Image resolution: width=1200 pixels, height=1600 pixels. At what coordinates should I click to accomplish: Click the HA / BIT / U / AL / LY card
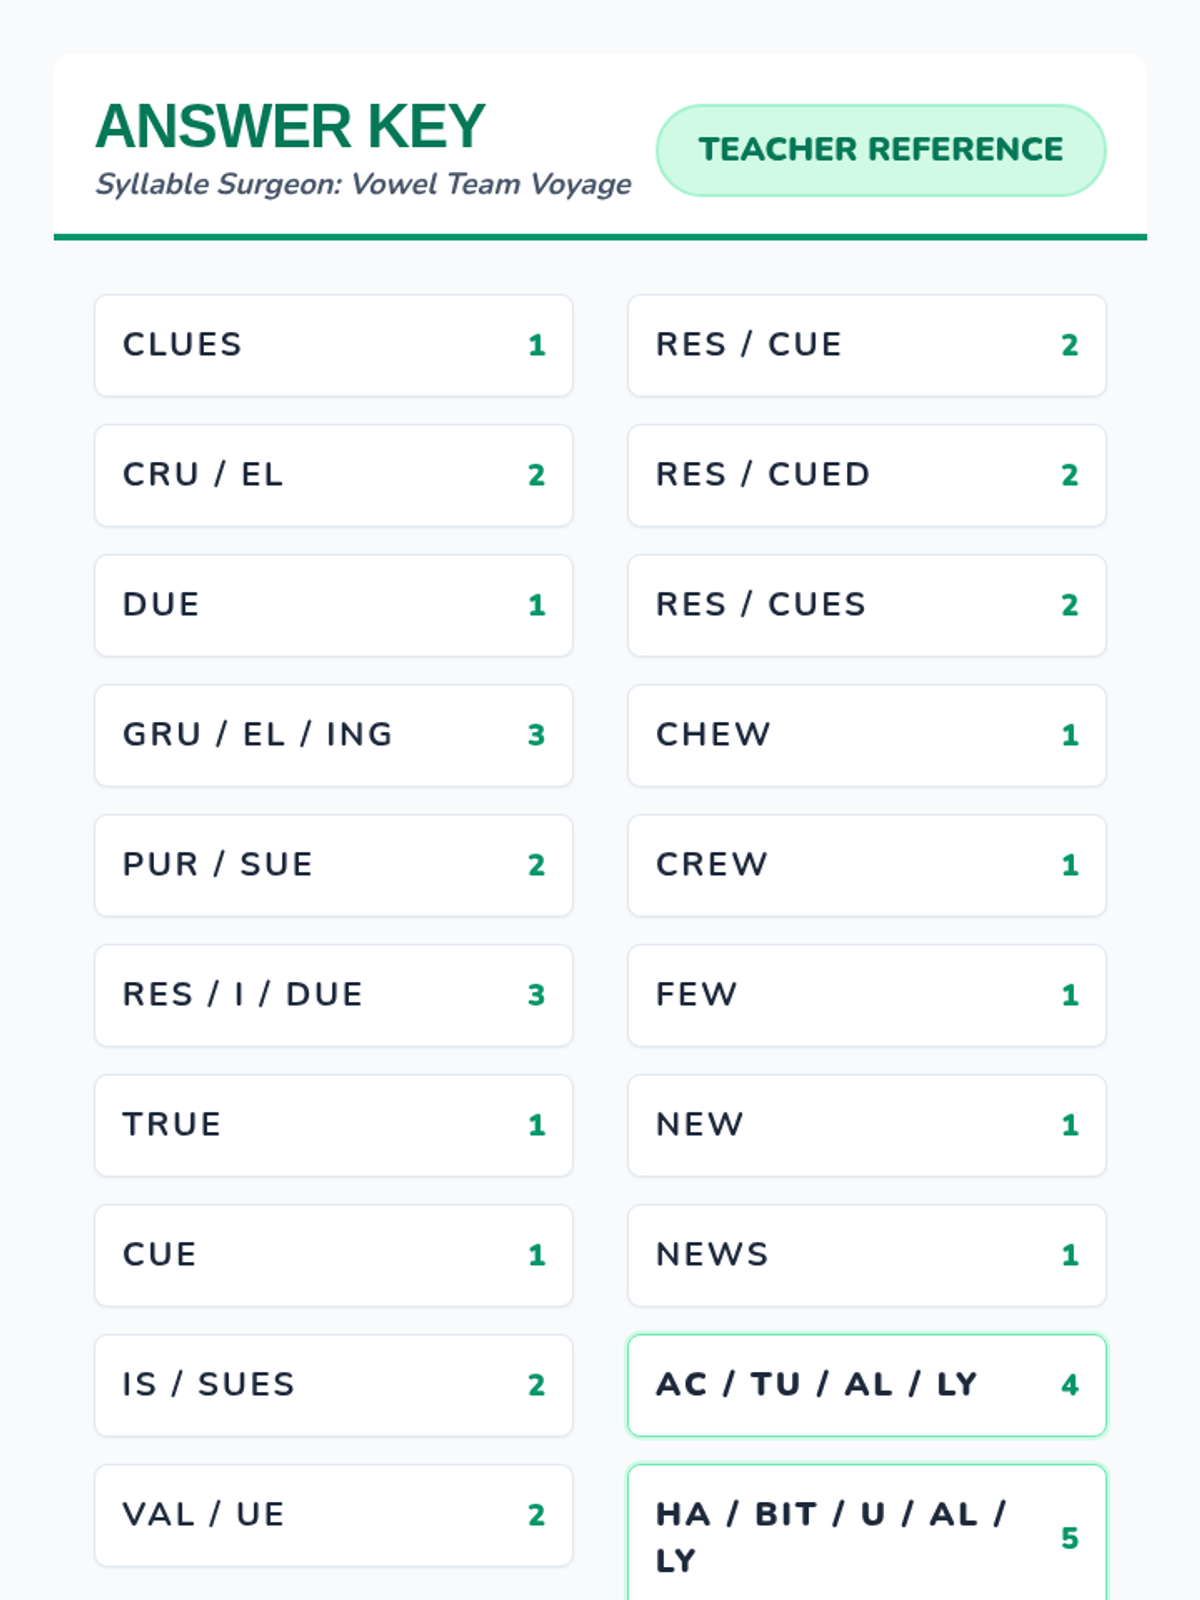coord(866,1535)
